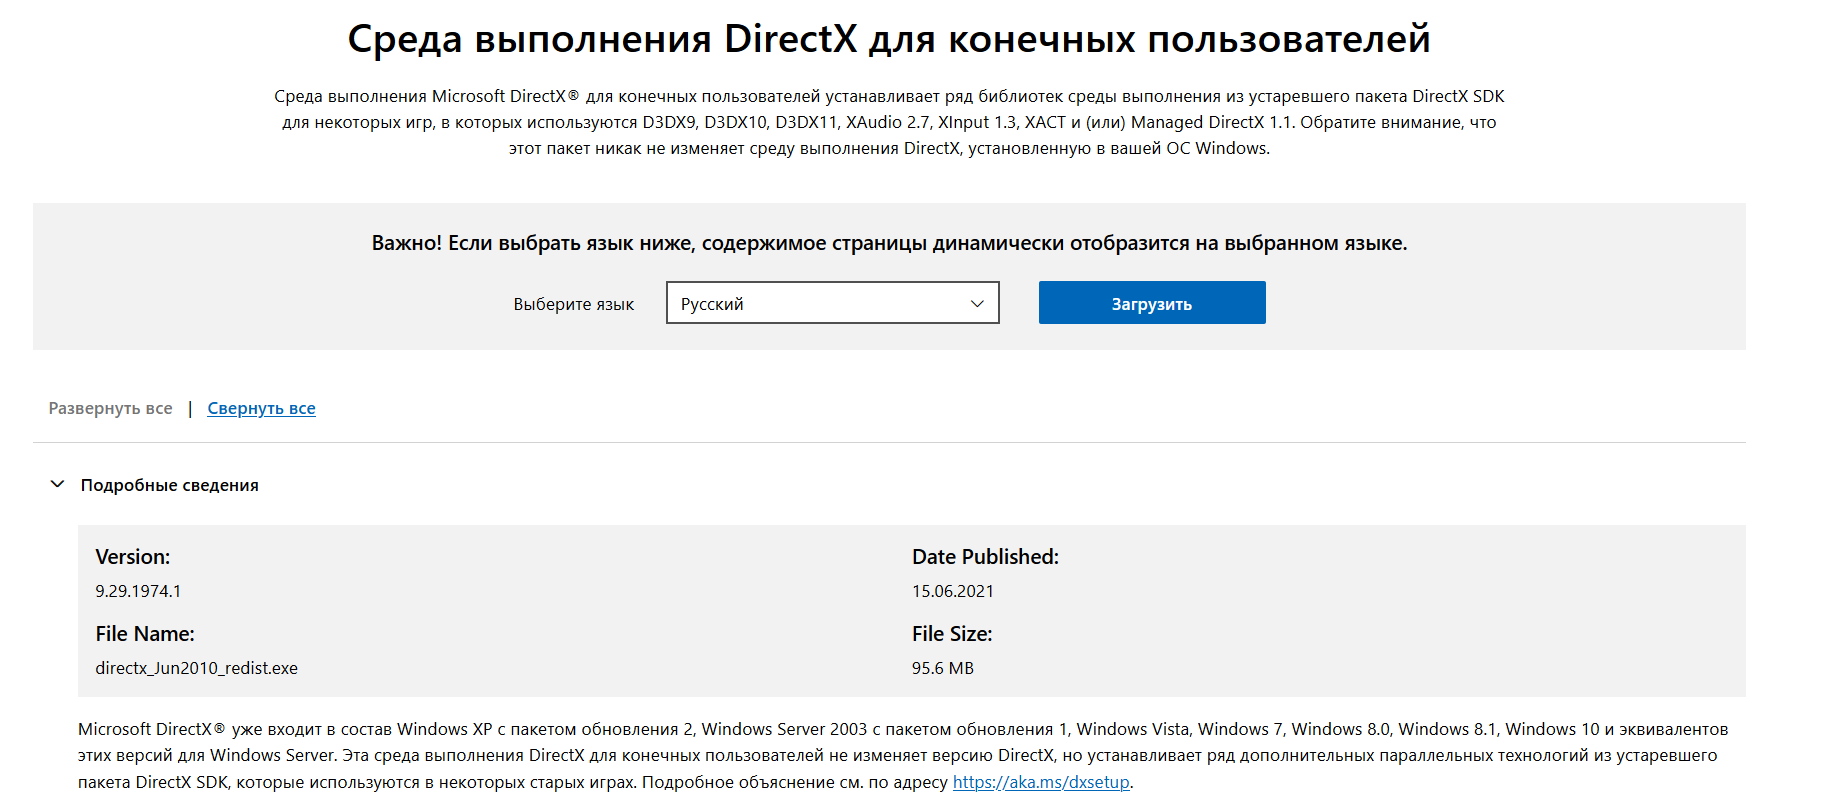Click file size value 95.6 MB
The height and width of the screenshot is (801, 1827).
pyautogui.click(x=942, y=668)
